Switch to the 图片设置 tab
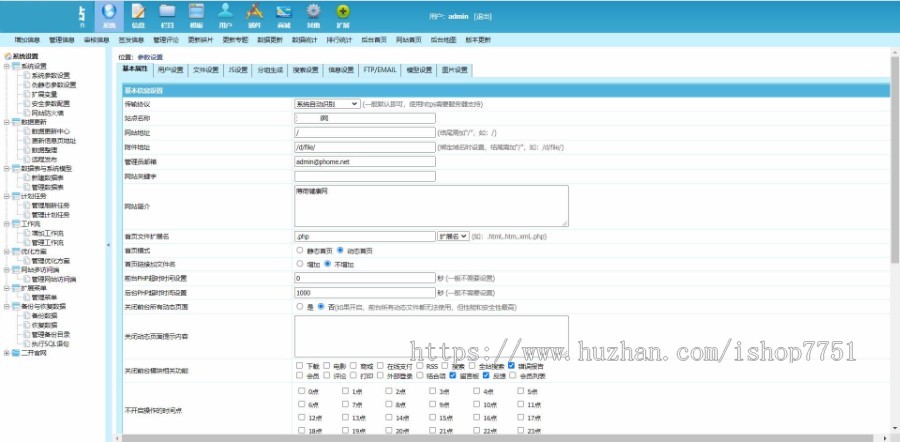Screen dimensions: 900x442 click(454, 70)
